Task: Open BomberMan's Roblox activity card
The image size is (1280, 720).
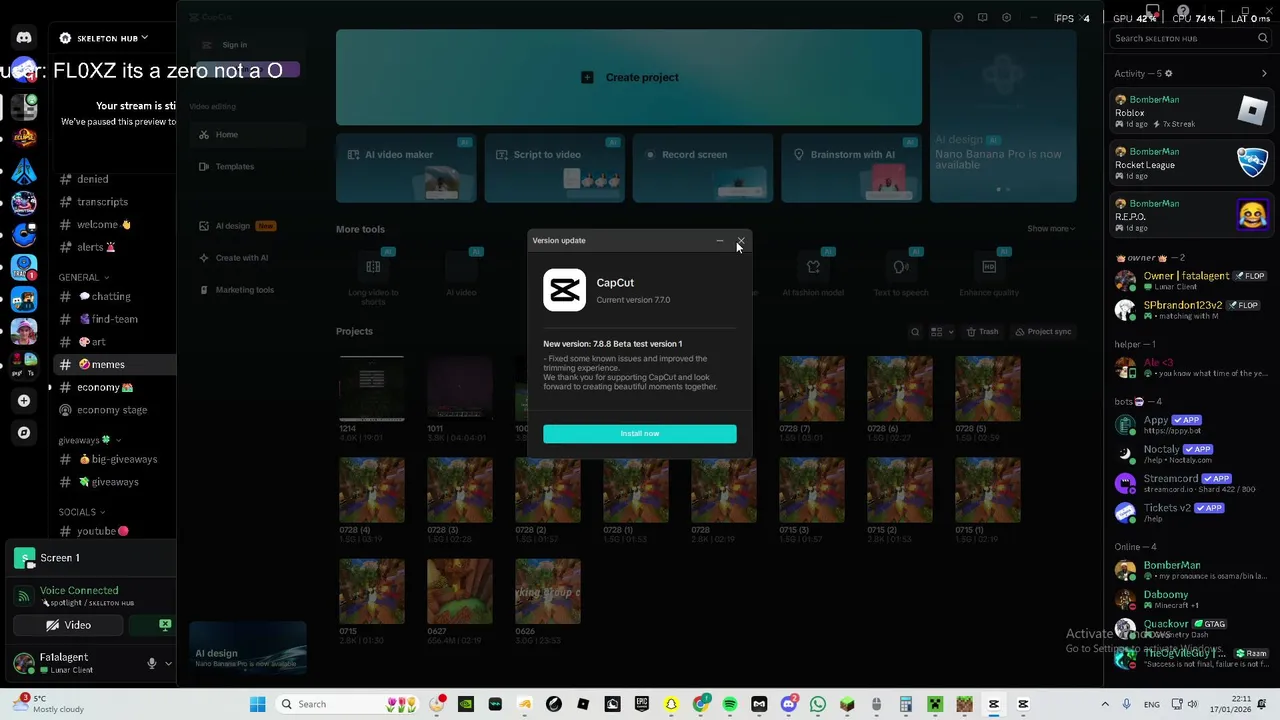Action: 1191,111
